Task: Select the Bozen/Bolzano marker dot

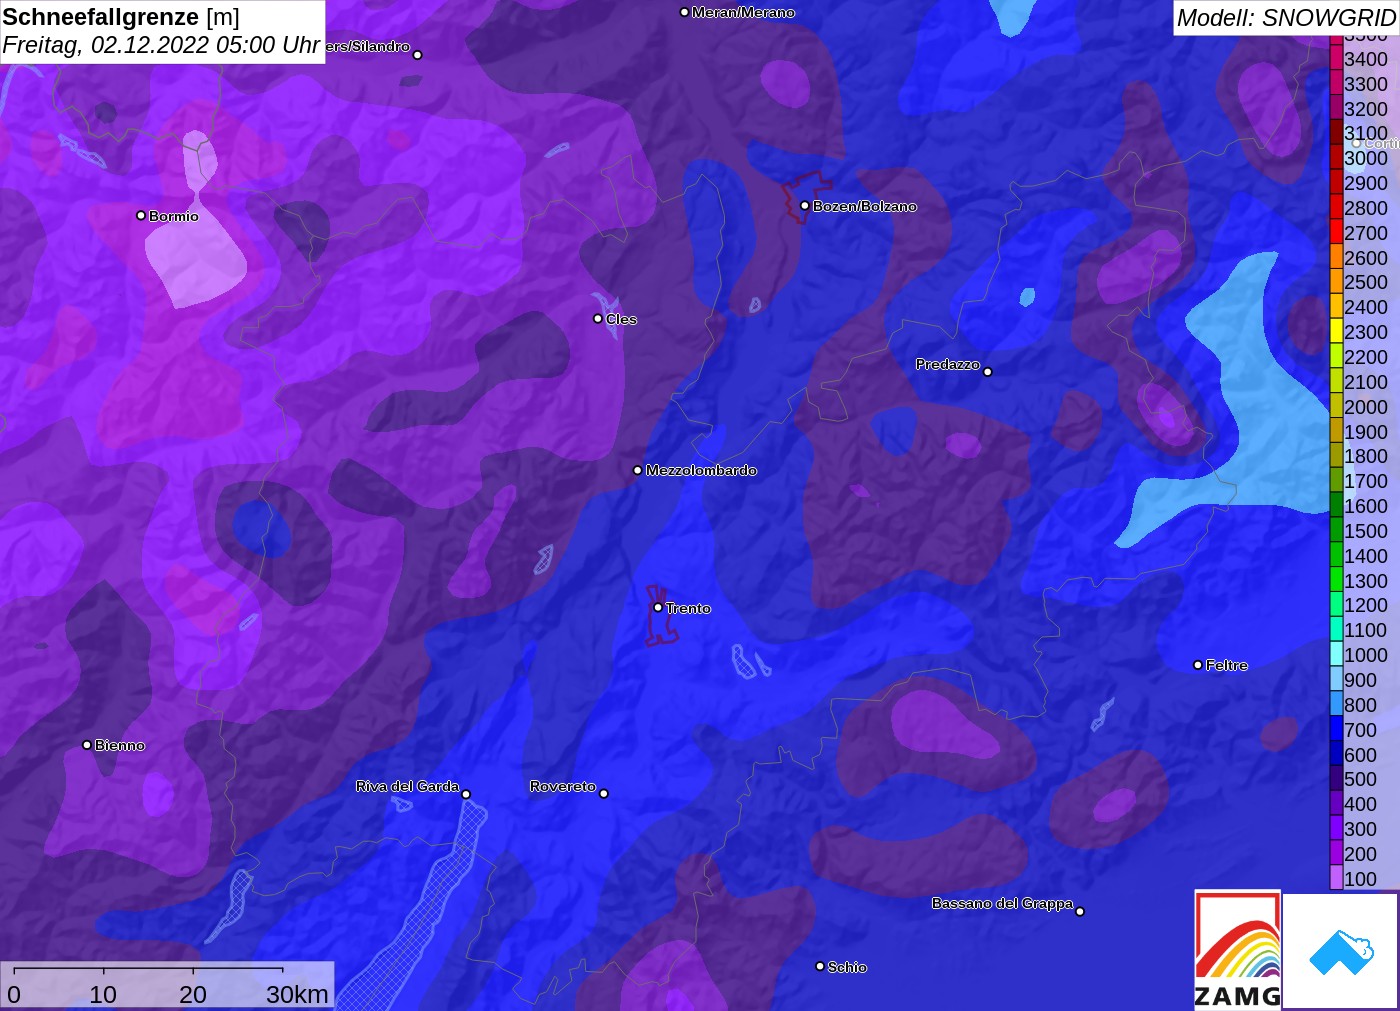Action: tap(805, 206)
